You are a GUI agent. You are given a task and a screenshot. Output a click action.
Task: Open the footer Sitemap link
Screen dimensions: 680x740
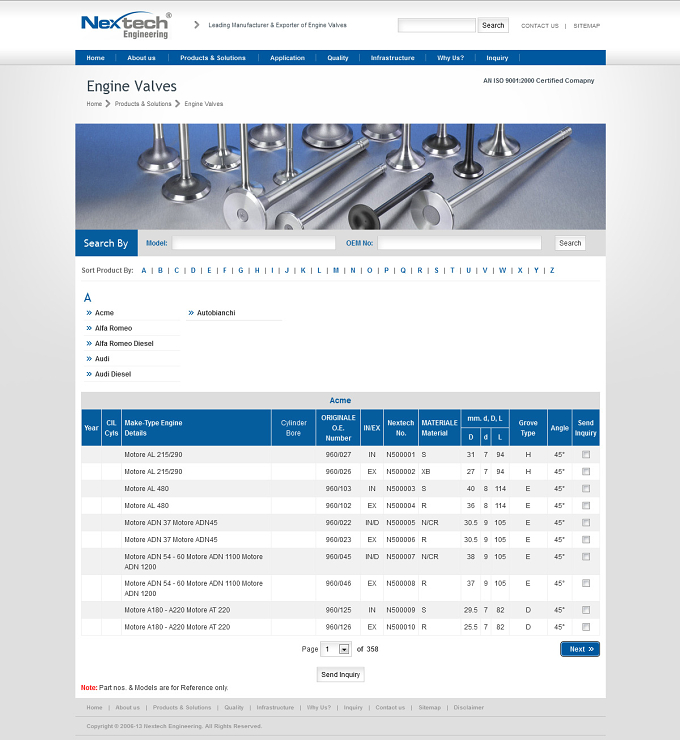[429, 707]
